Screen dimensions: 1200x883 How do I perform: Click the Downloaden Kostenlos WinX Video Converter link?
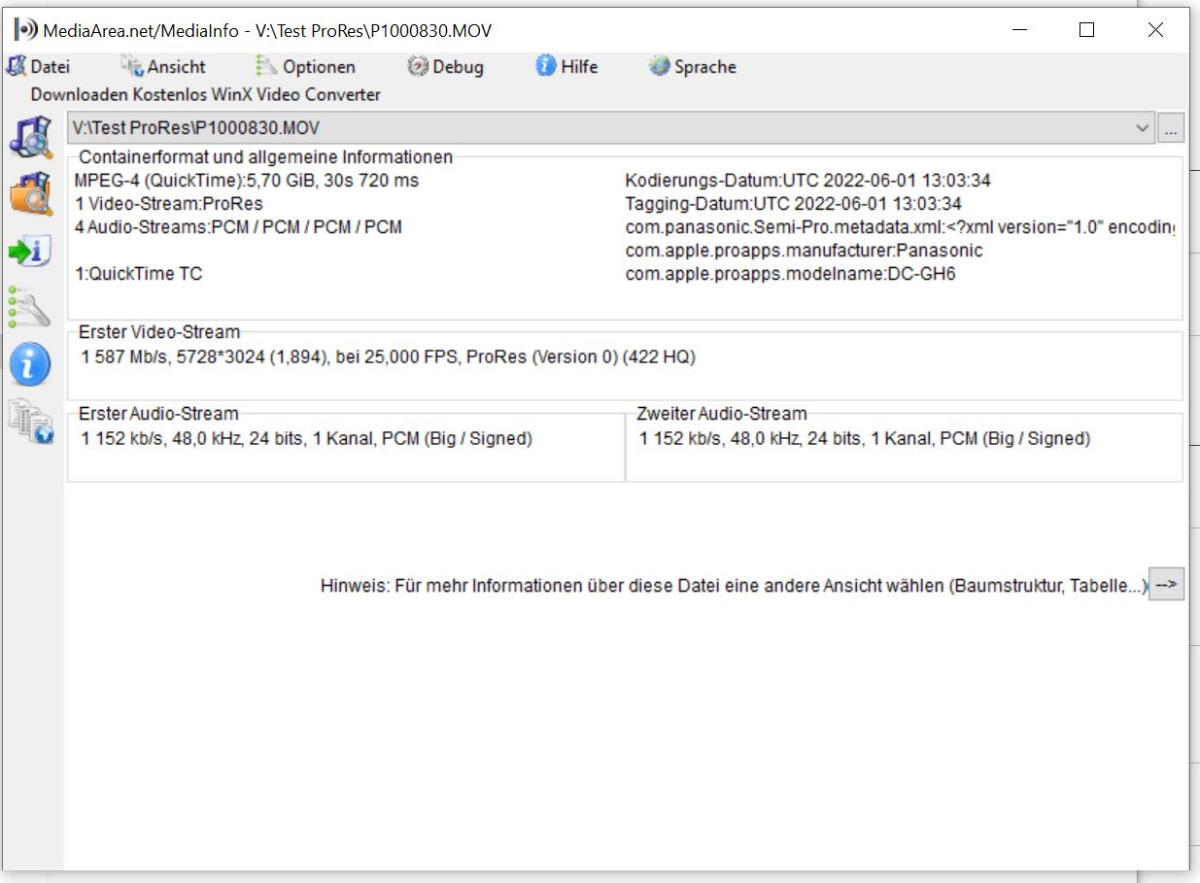[206, 95]
